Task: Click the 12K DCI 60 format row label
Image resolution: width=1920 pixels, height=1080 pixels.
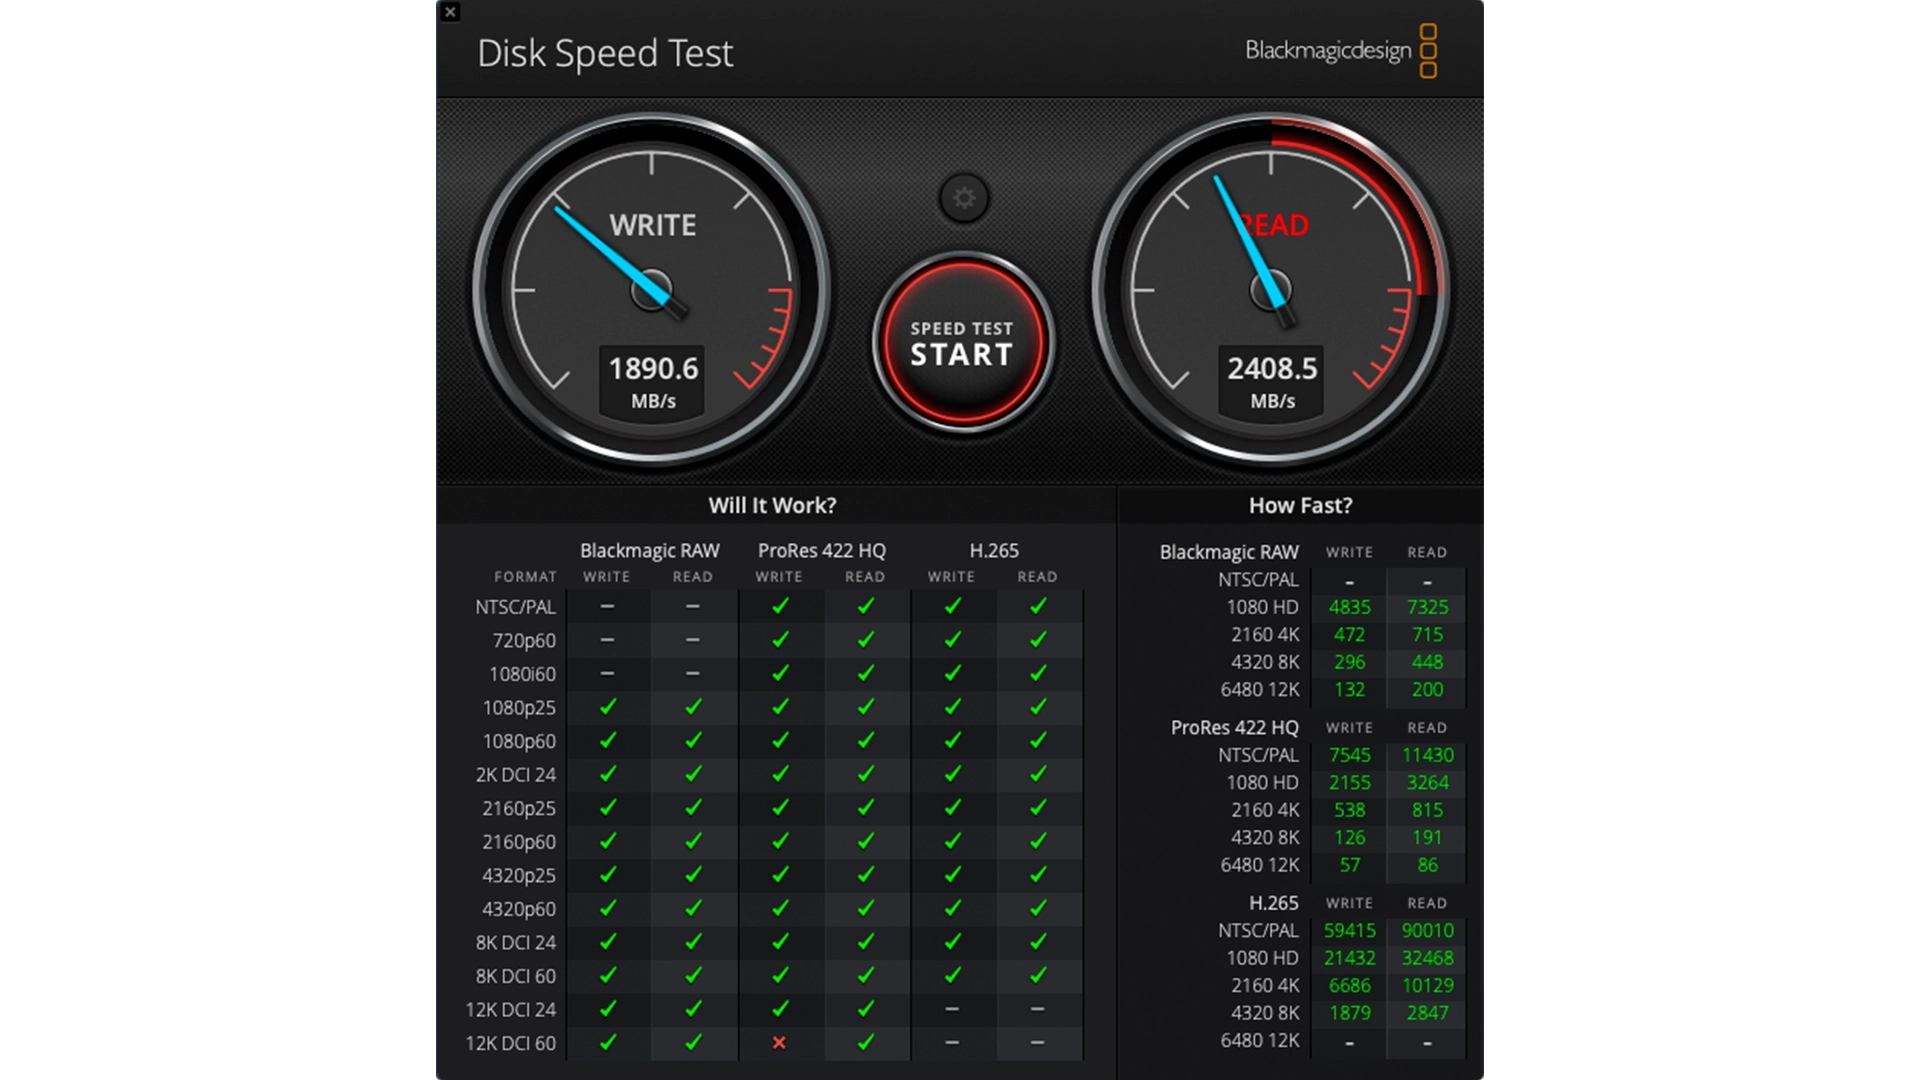Action: click(510, 1043)
